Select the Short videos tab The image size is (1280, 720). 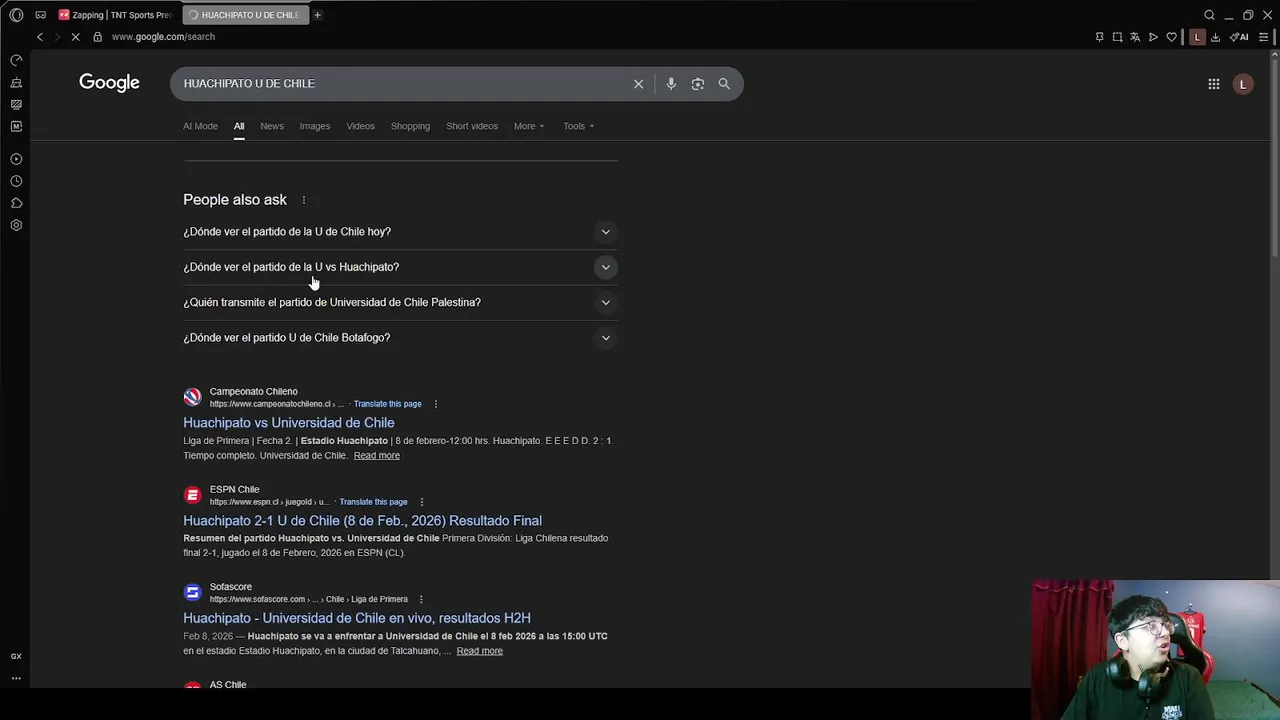coord(472,126)
